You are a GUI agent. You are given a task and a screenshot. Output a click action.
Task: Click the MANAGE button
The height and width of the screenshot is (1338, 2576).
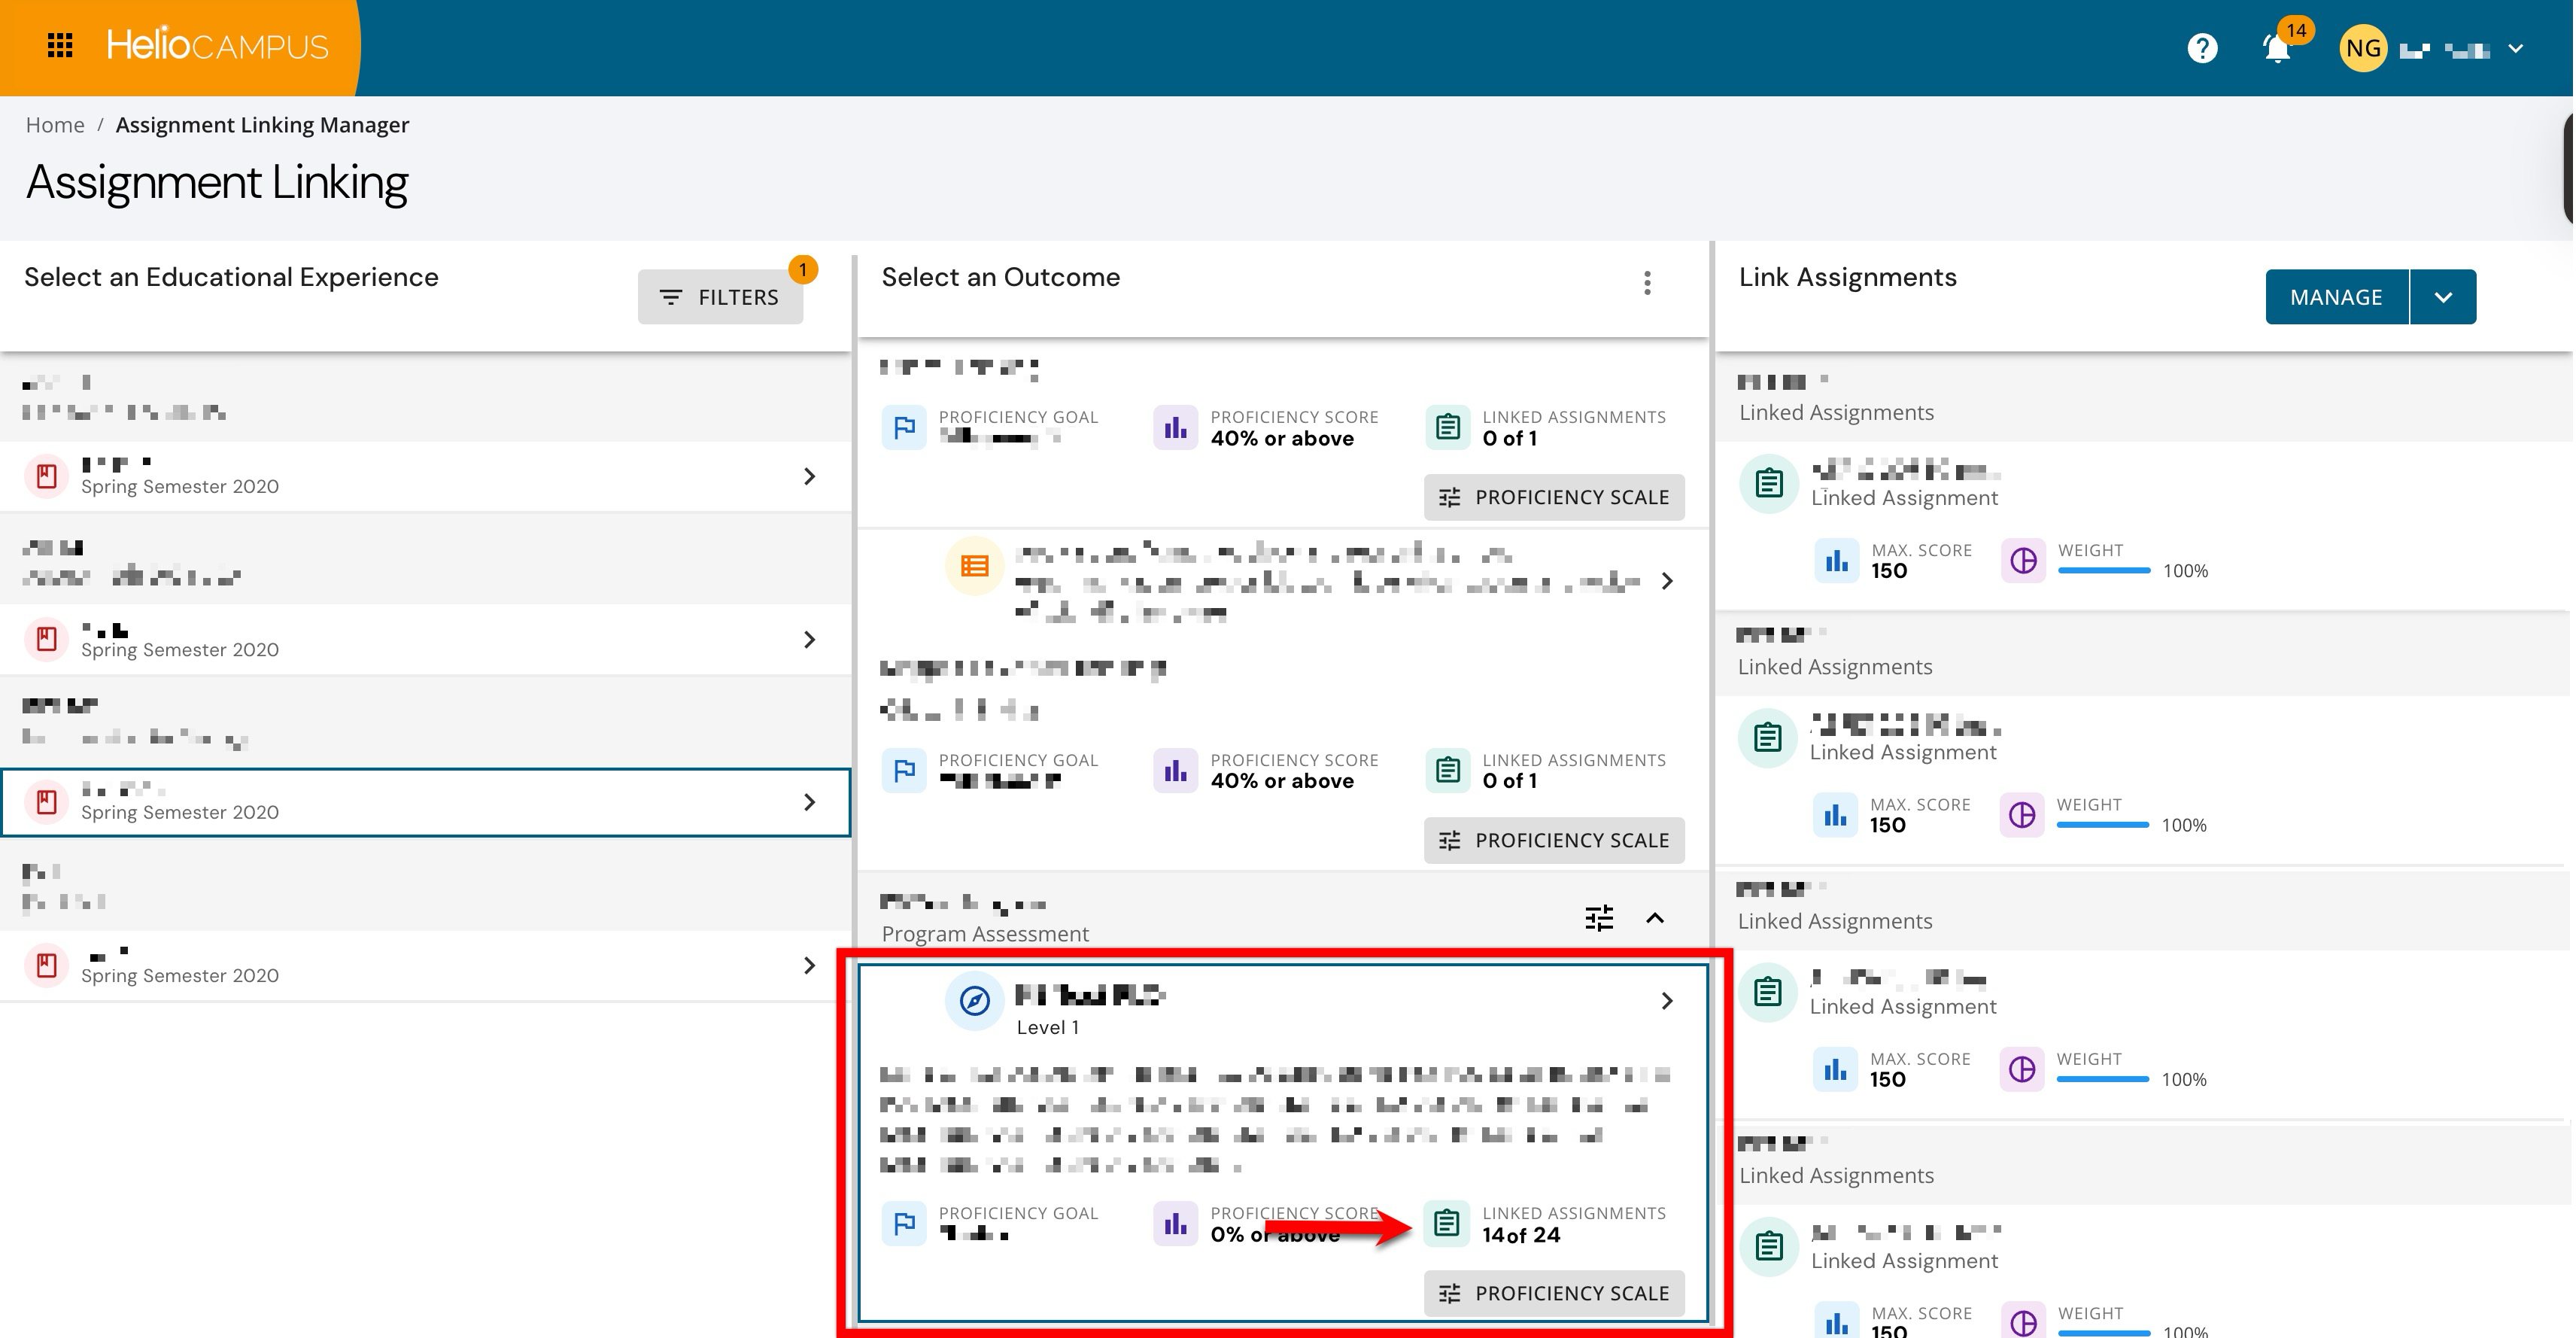coord(2336,297)
